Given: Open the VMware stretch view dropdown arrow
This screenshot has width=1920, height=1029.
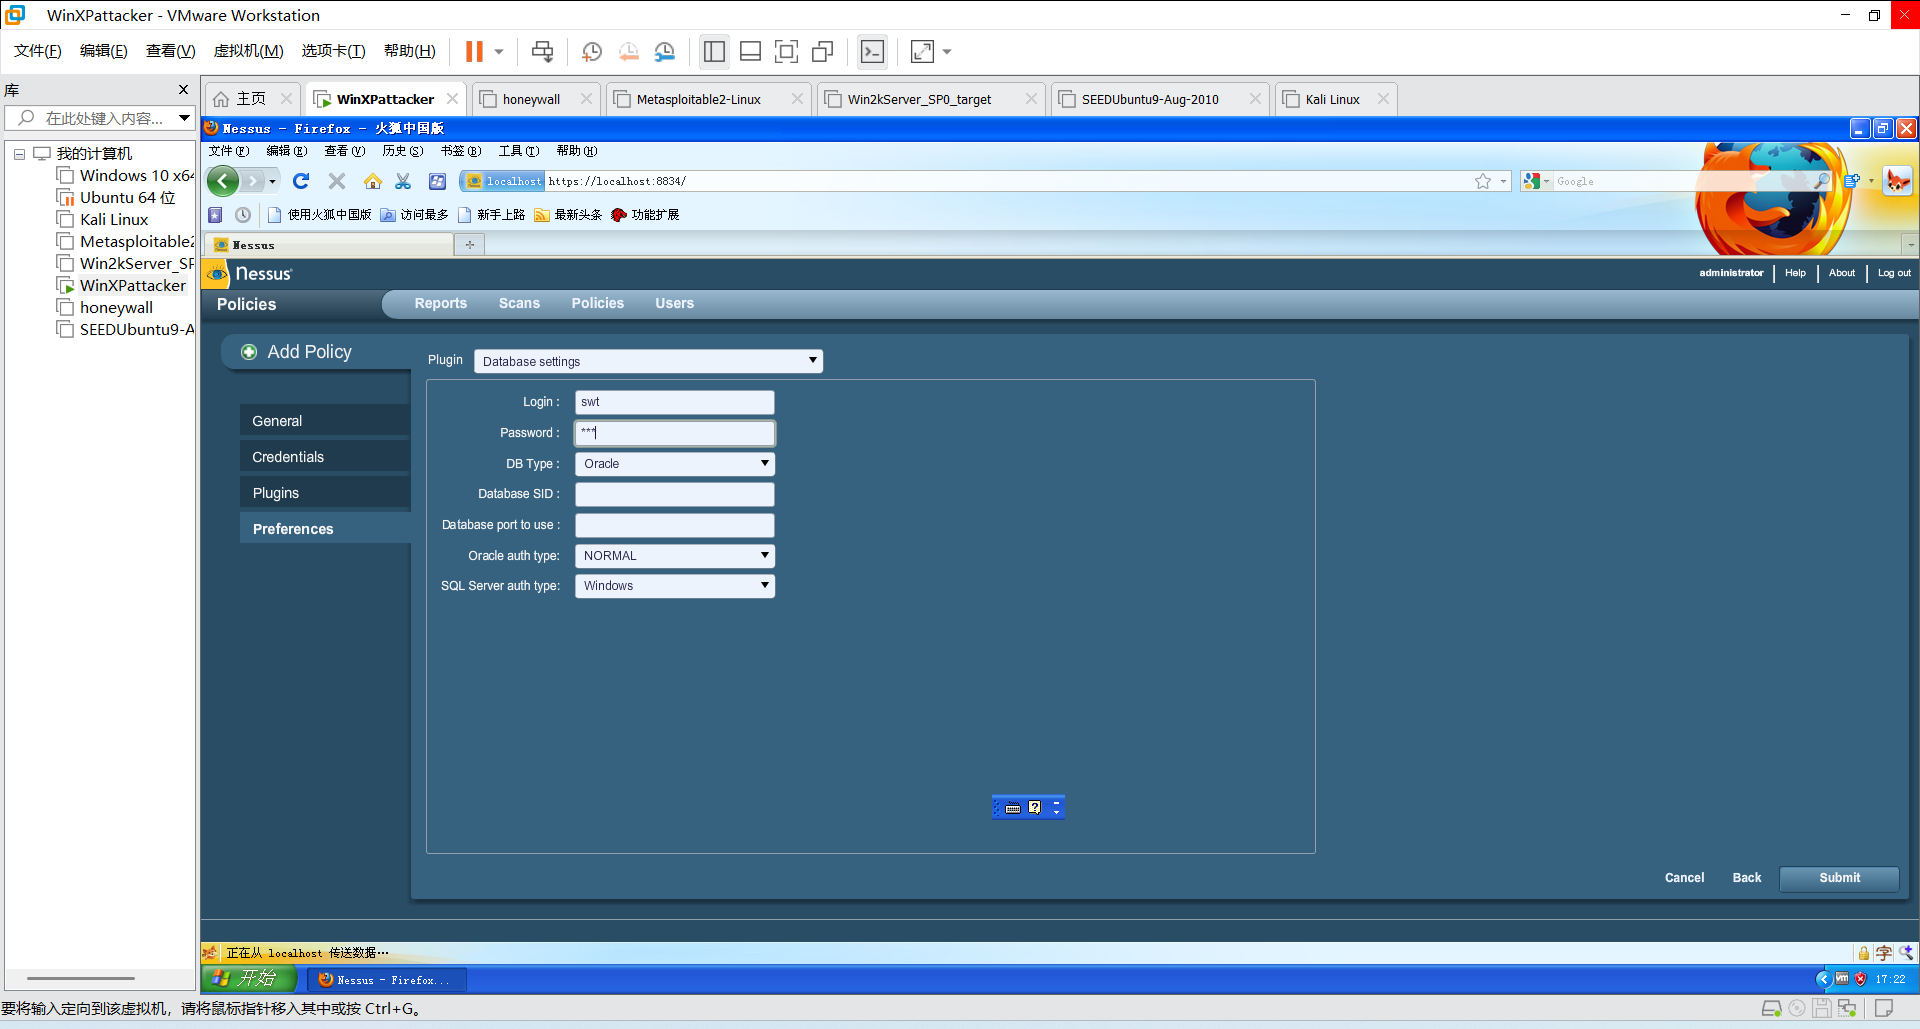Looking at the screenshot, I should tap(947, 51).
